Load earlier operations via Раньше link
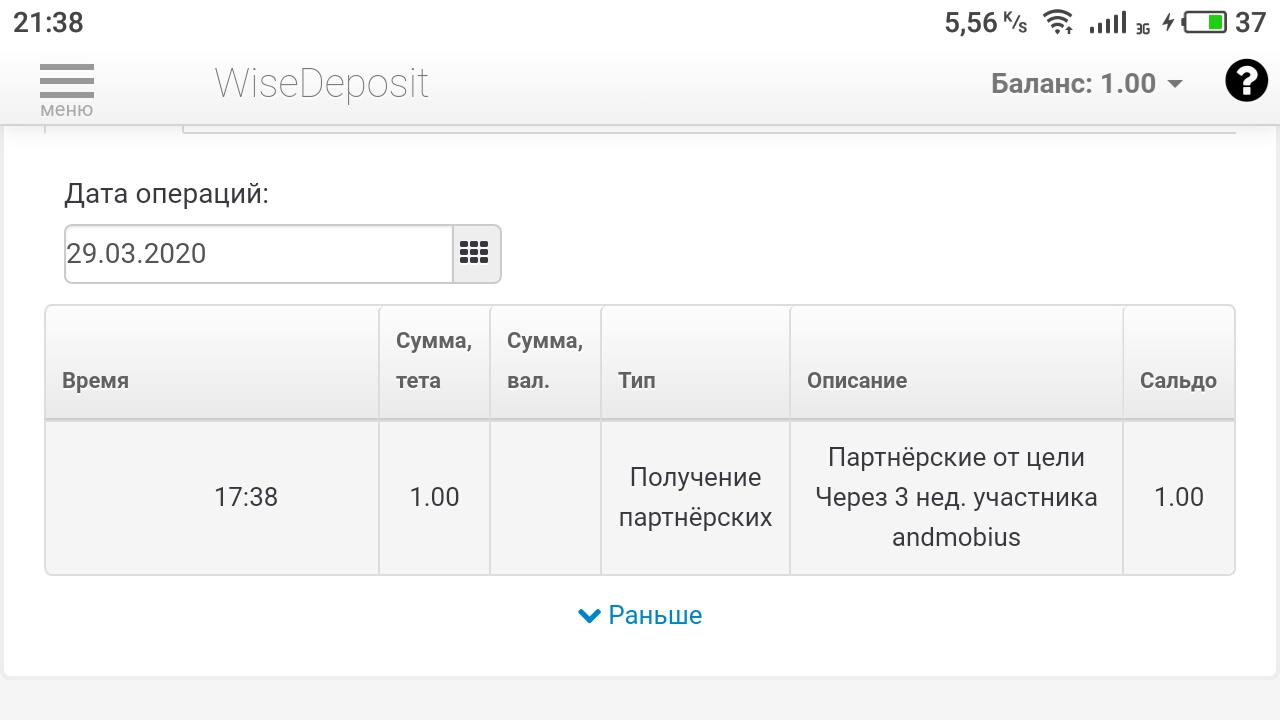Image resolution: width=1280 pixels, height=720 pixels. point(655,615)
